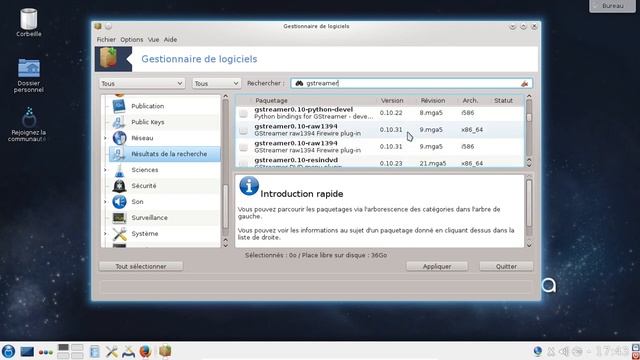
Task: Select the gstreamer0.10-resindvd package row
Action: pos(380,163)
